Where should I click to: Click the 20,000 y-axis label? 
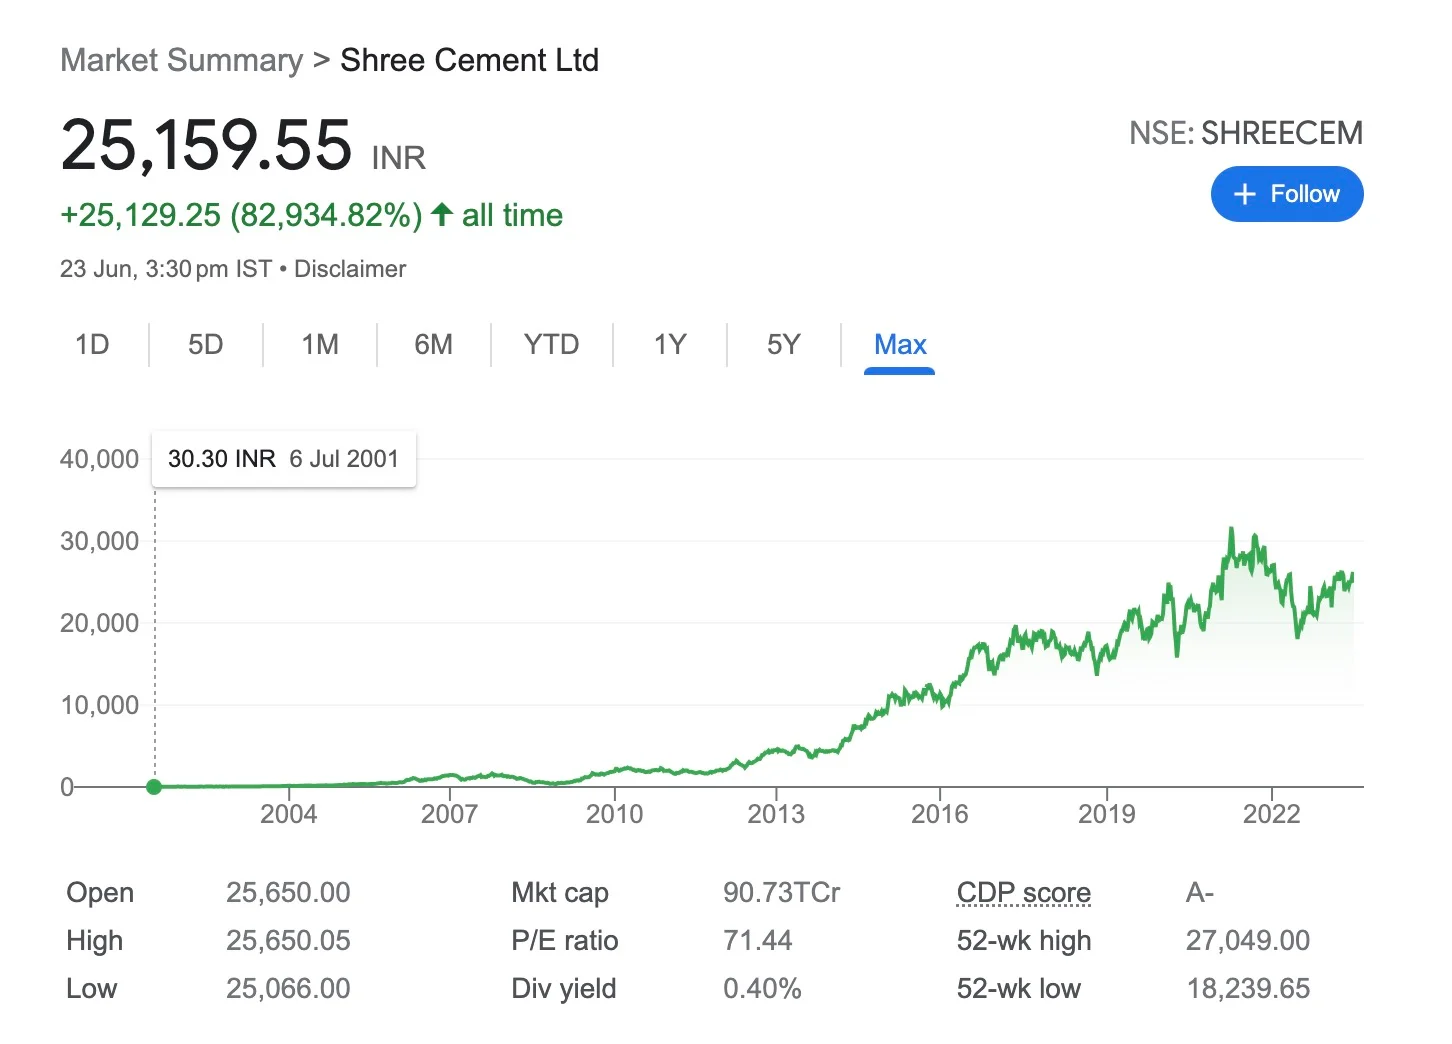tap(99, 623)
